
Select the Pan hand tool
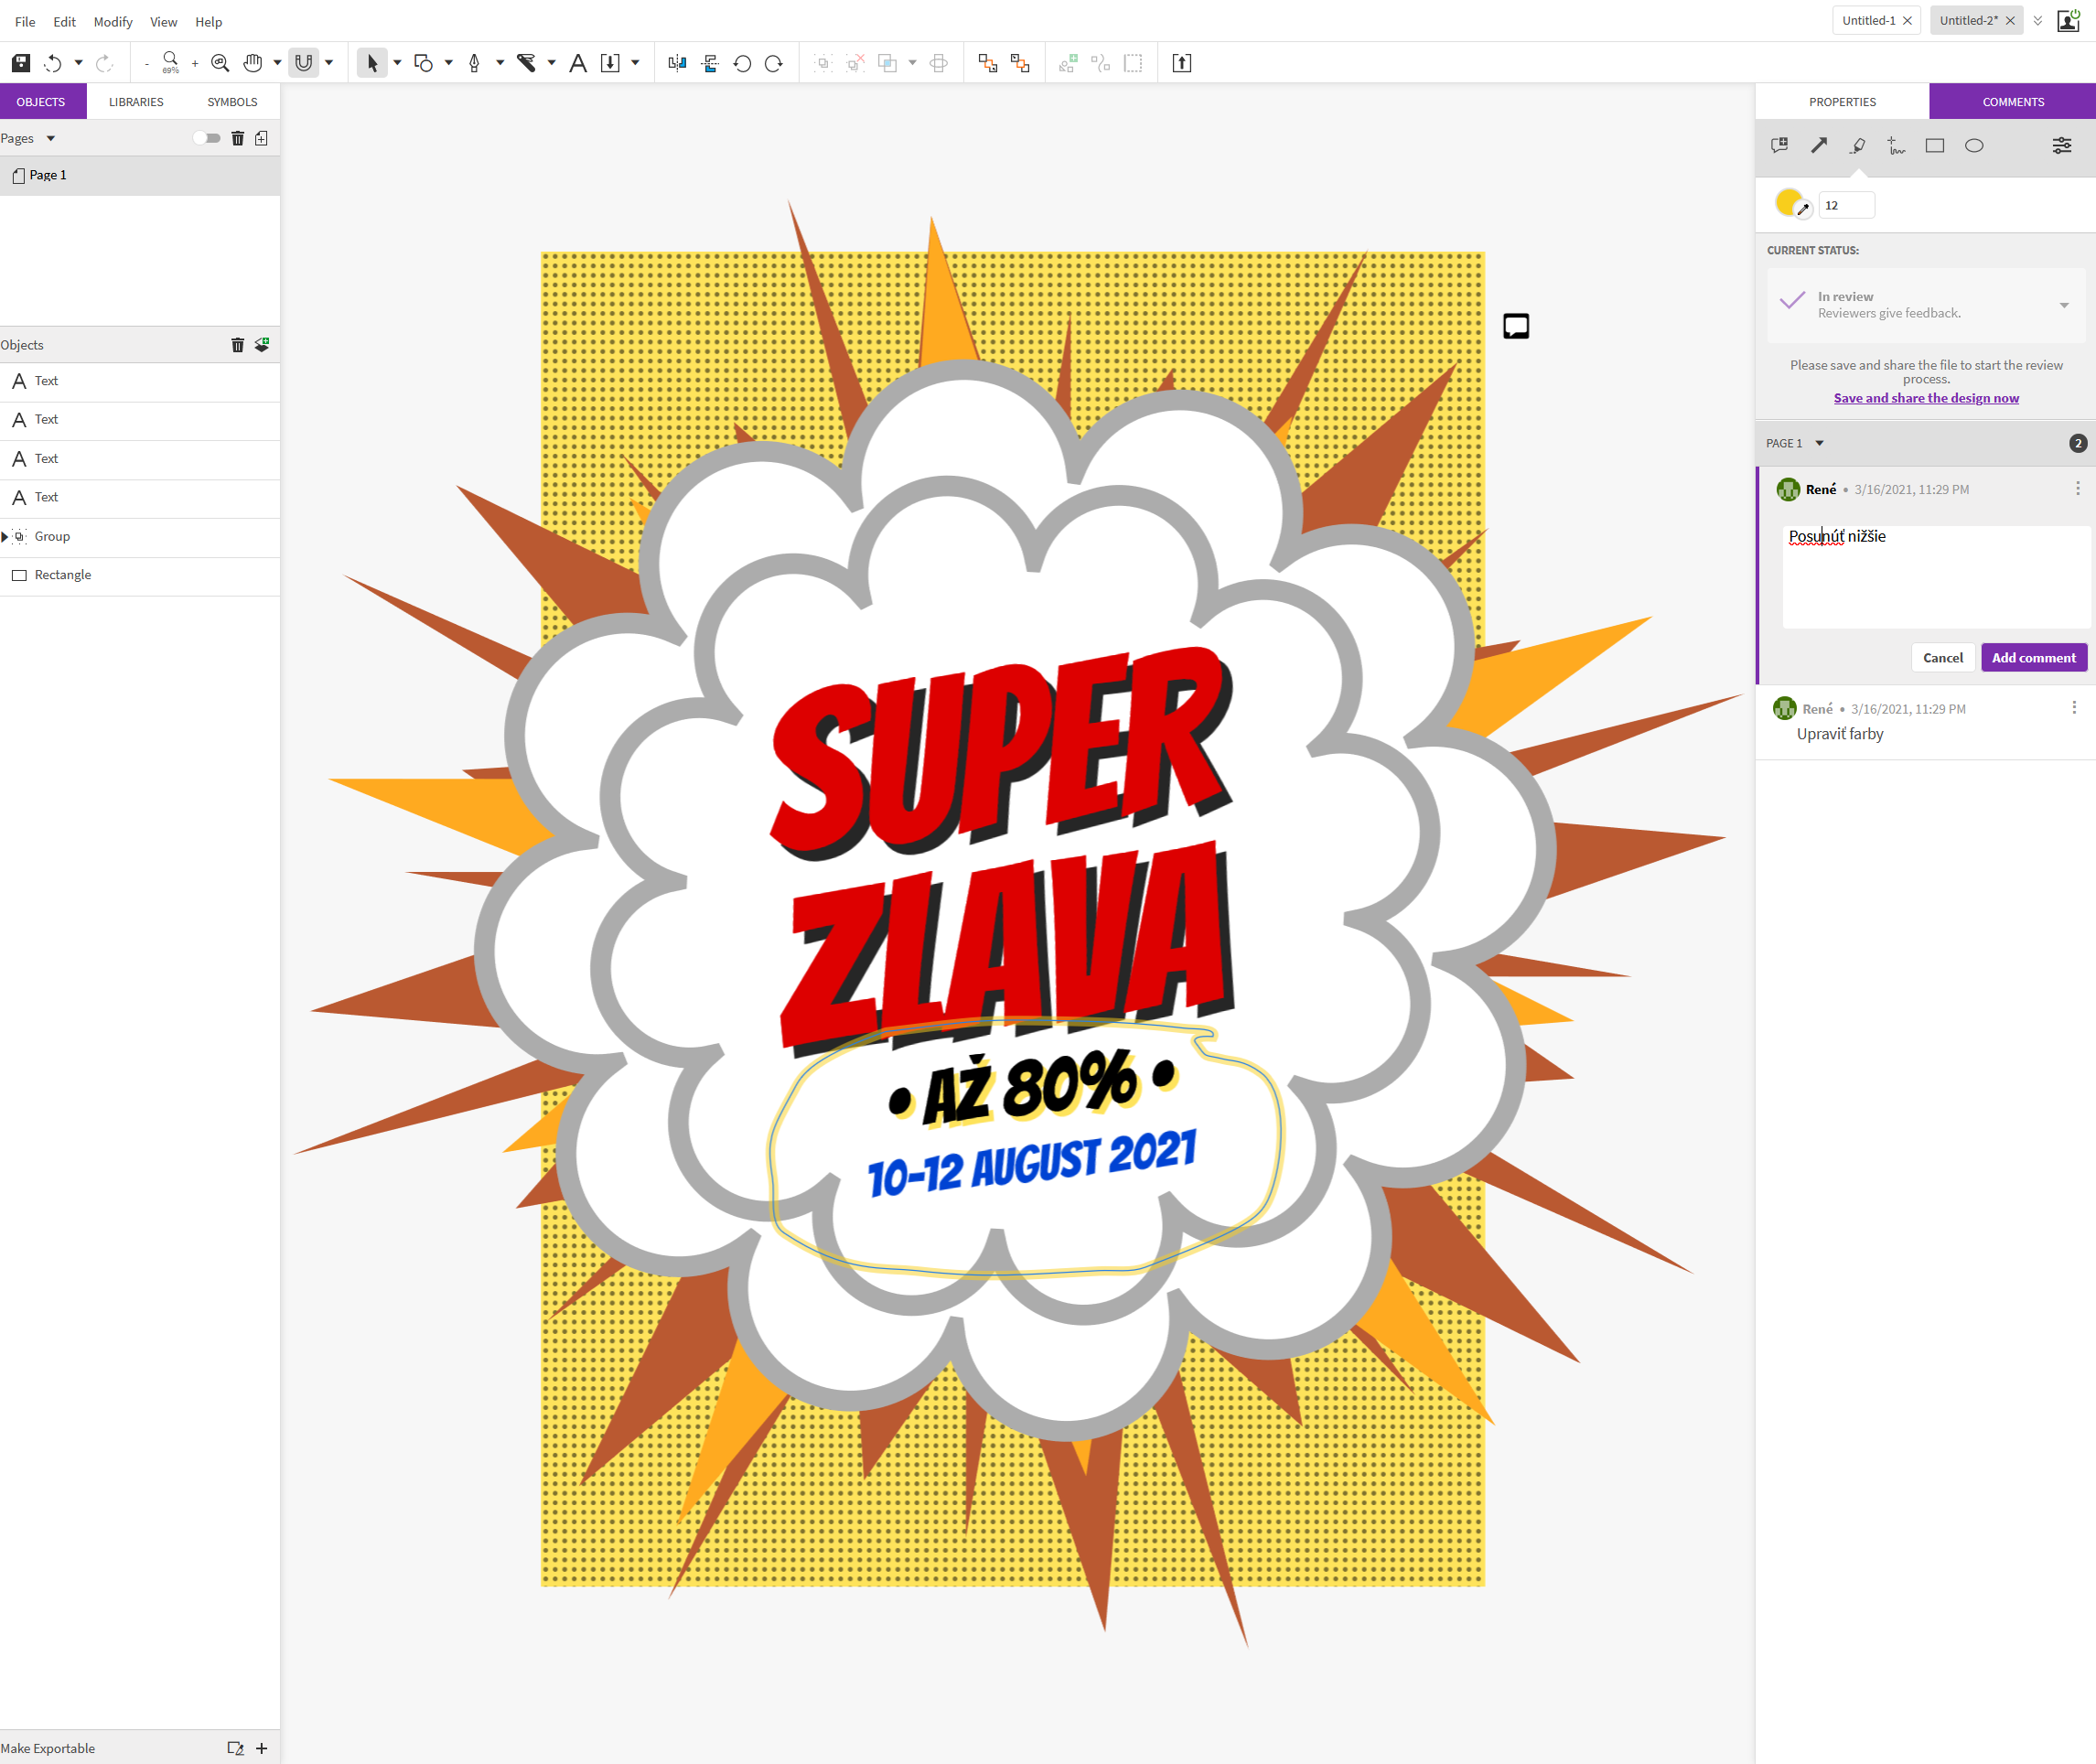pyautogui.click(x=253, y=63)
